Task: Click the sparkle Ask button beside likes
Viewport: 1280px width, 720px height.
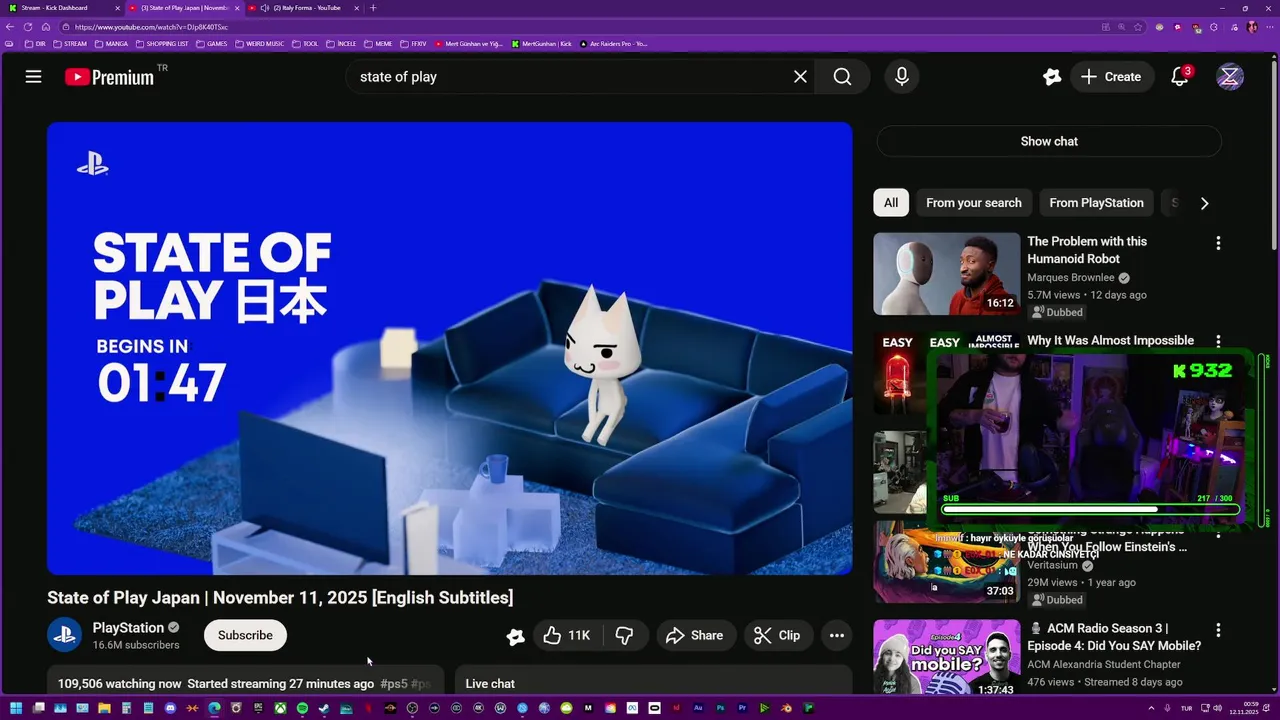Action: point(516,636)
